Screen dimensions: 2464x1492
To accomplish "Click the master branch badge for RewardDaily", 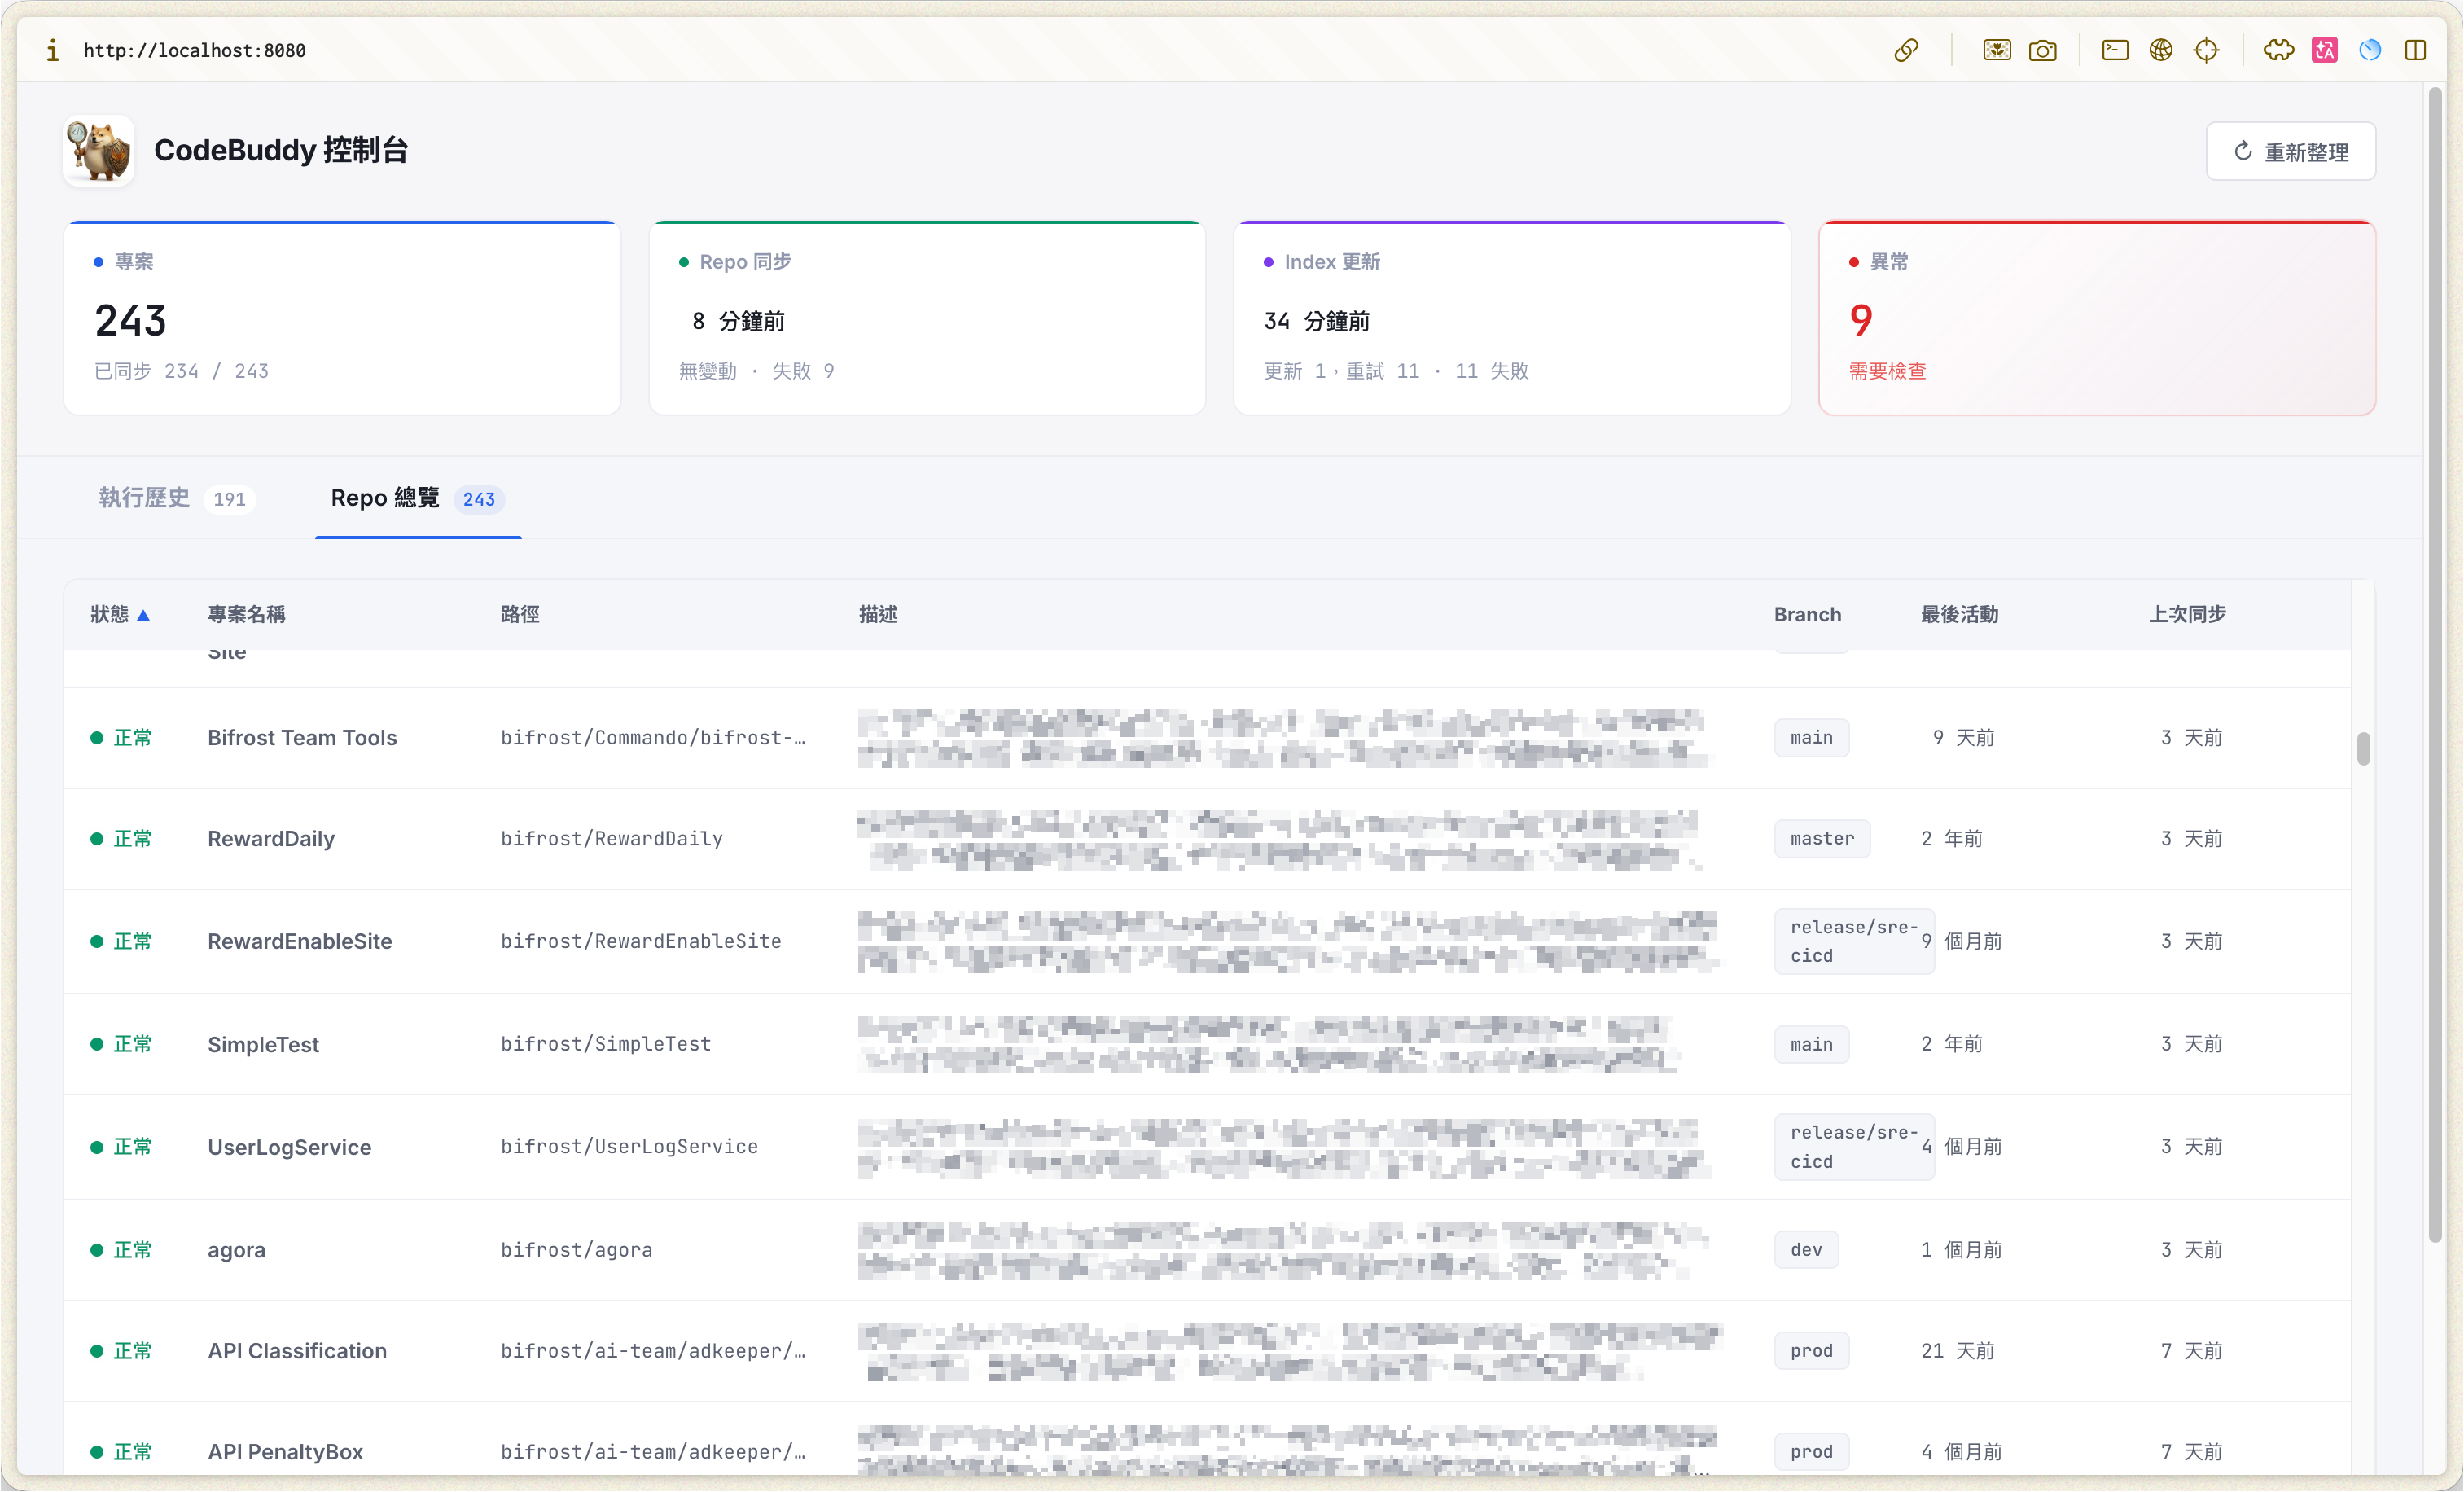I will (x=1822, y=838).
